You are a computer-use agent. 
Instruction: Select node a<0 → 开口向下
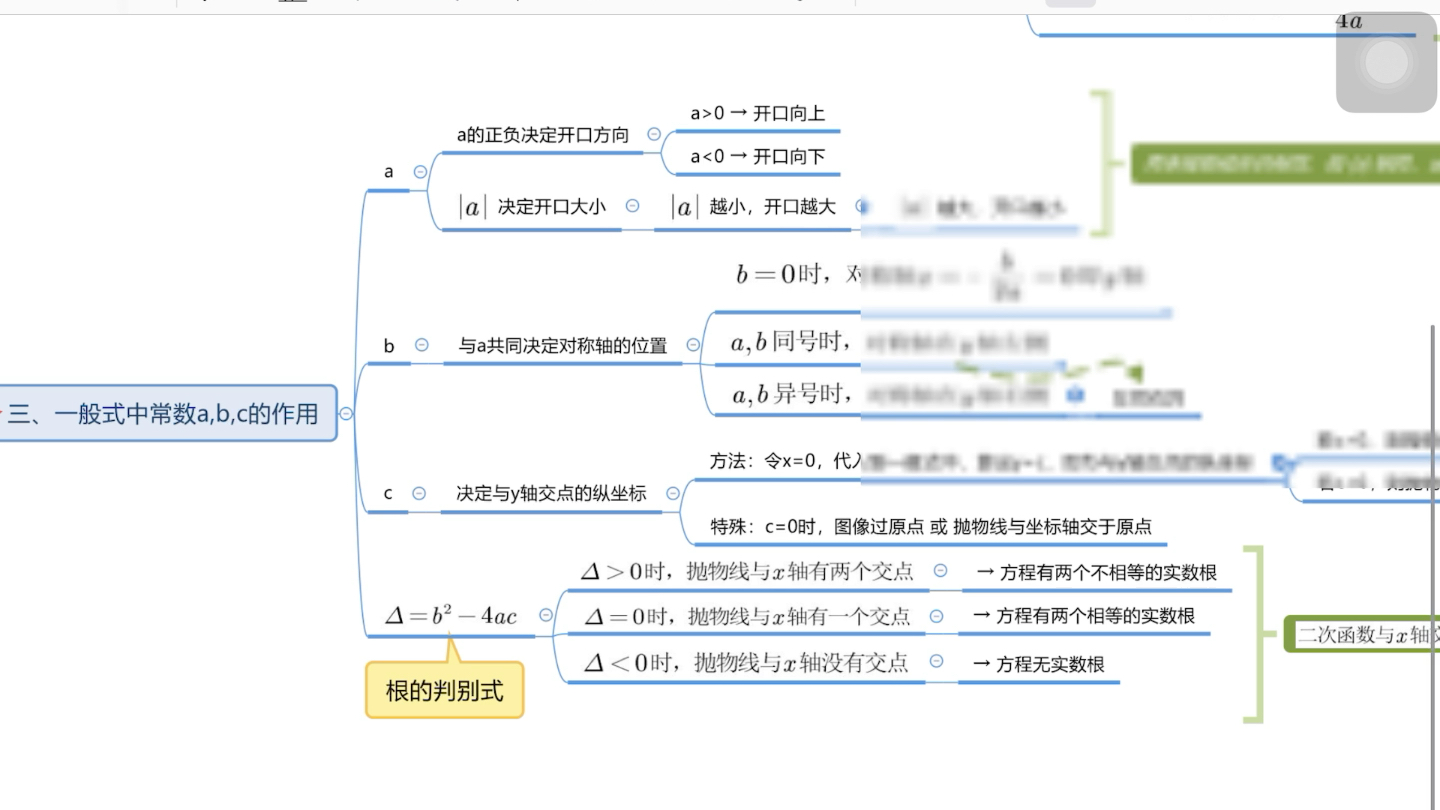click(x=758, y=157)
